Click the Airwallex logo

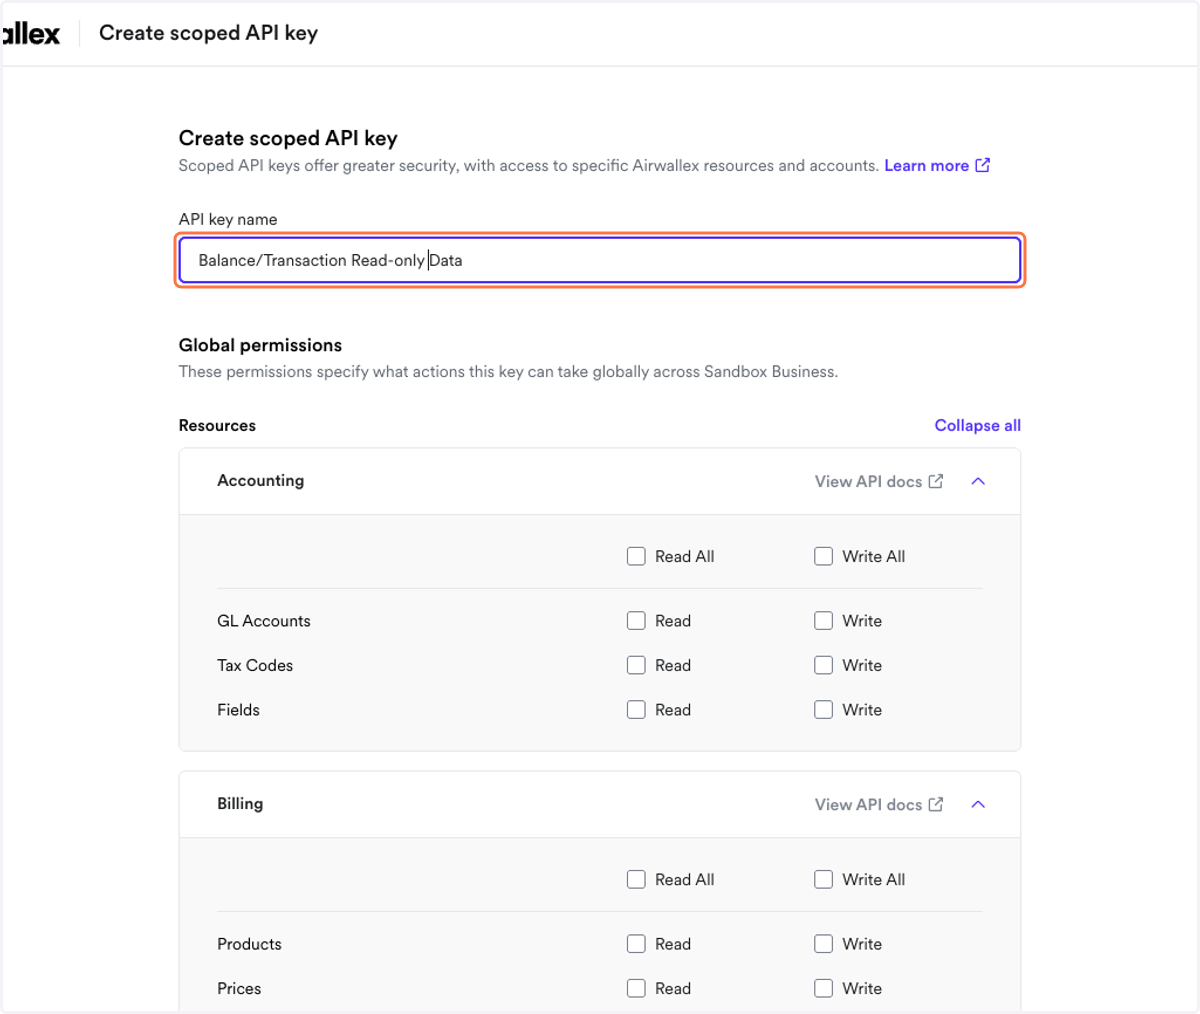pyautogui.click(x=30, y=33)
